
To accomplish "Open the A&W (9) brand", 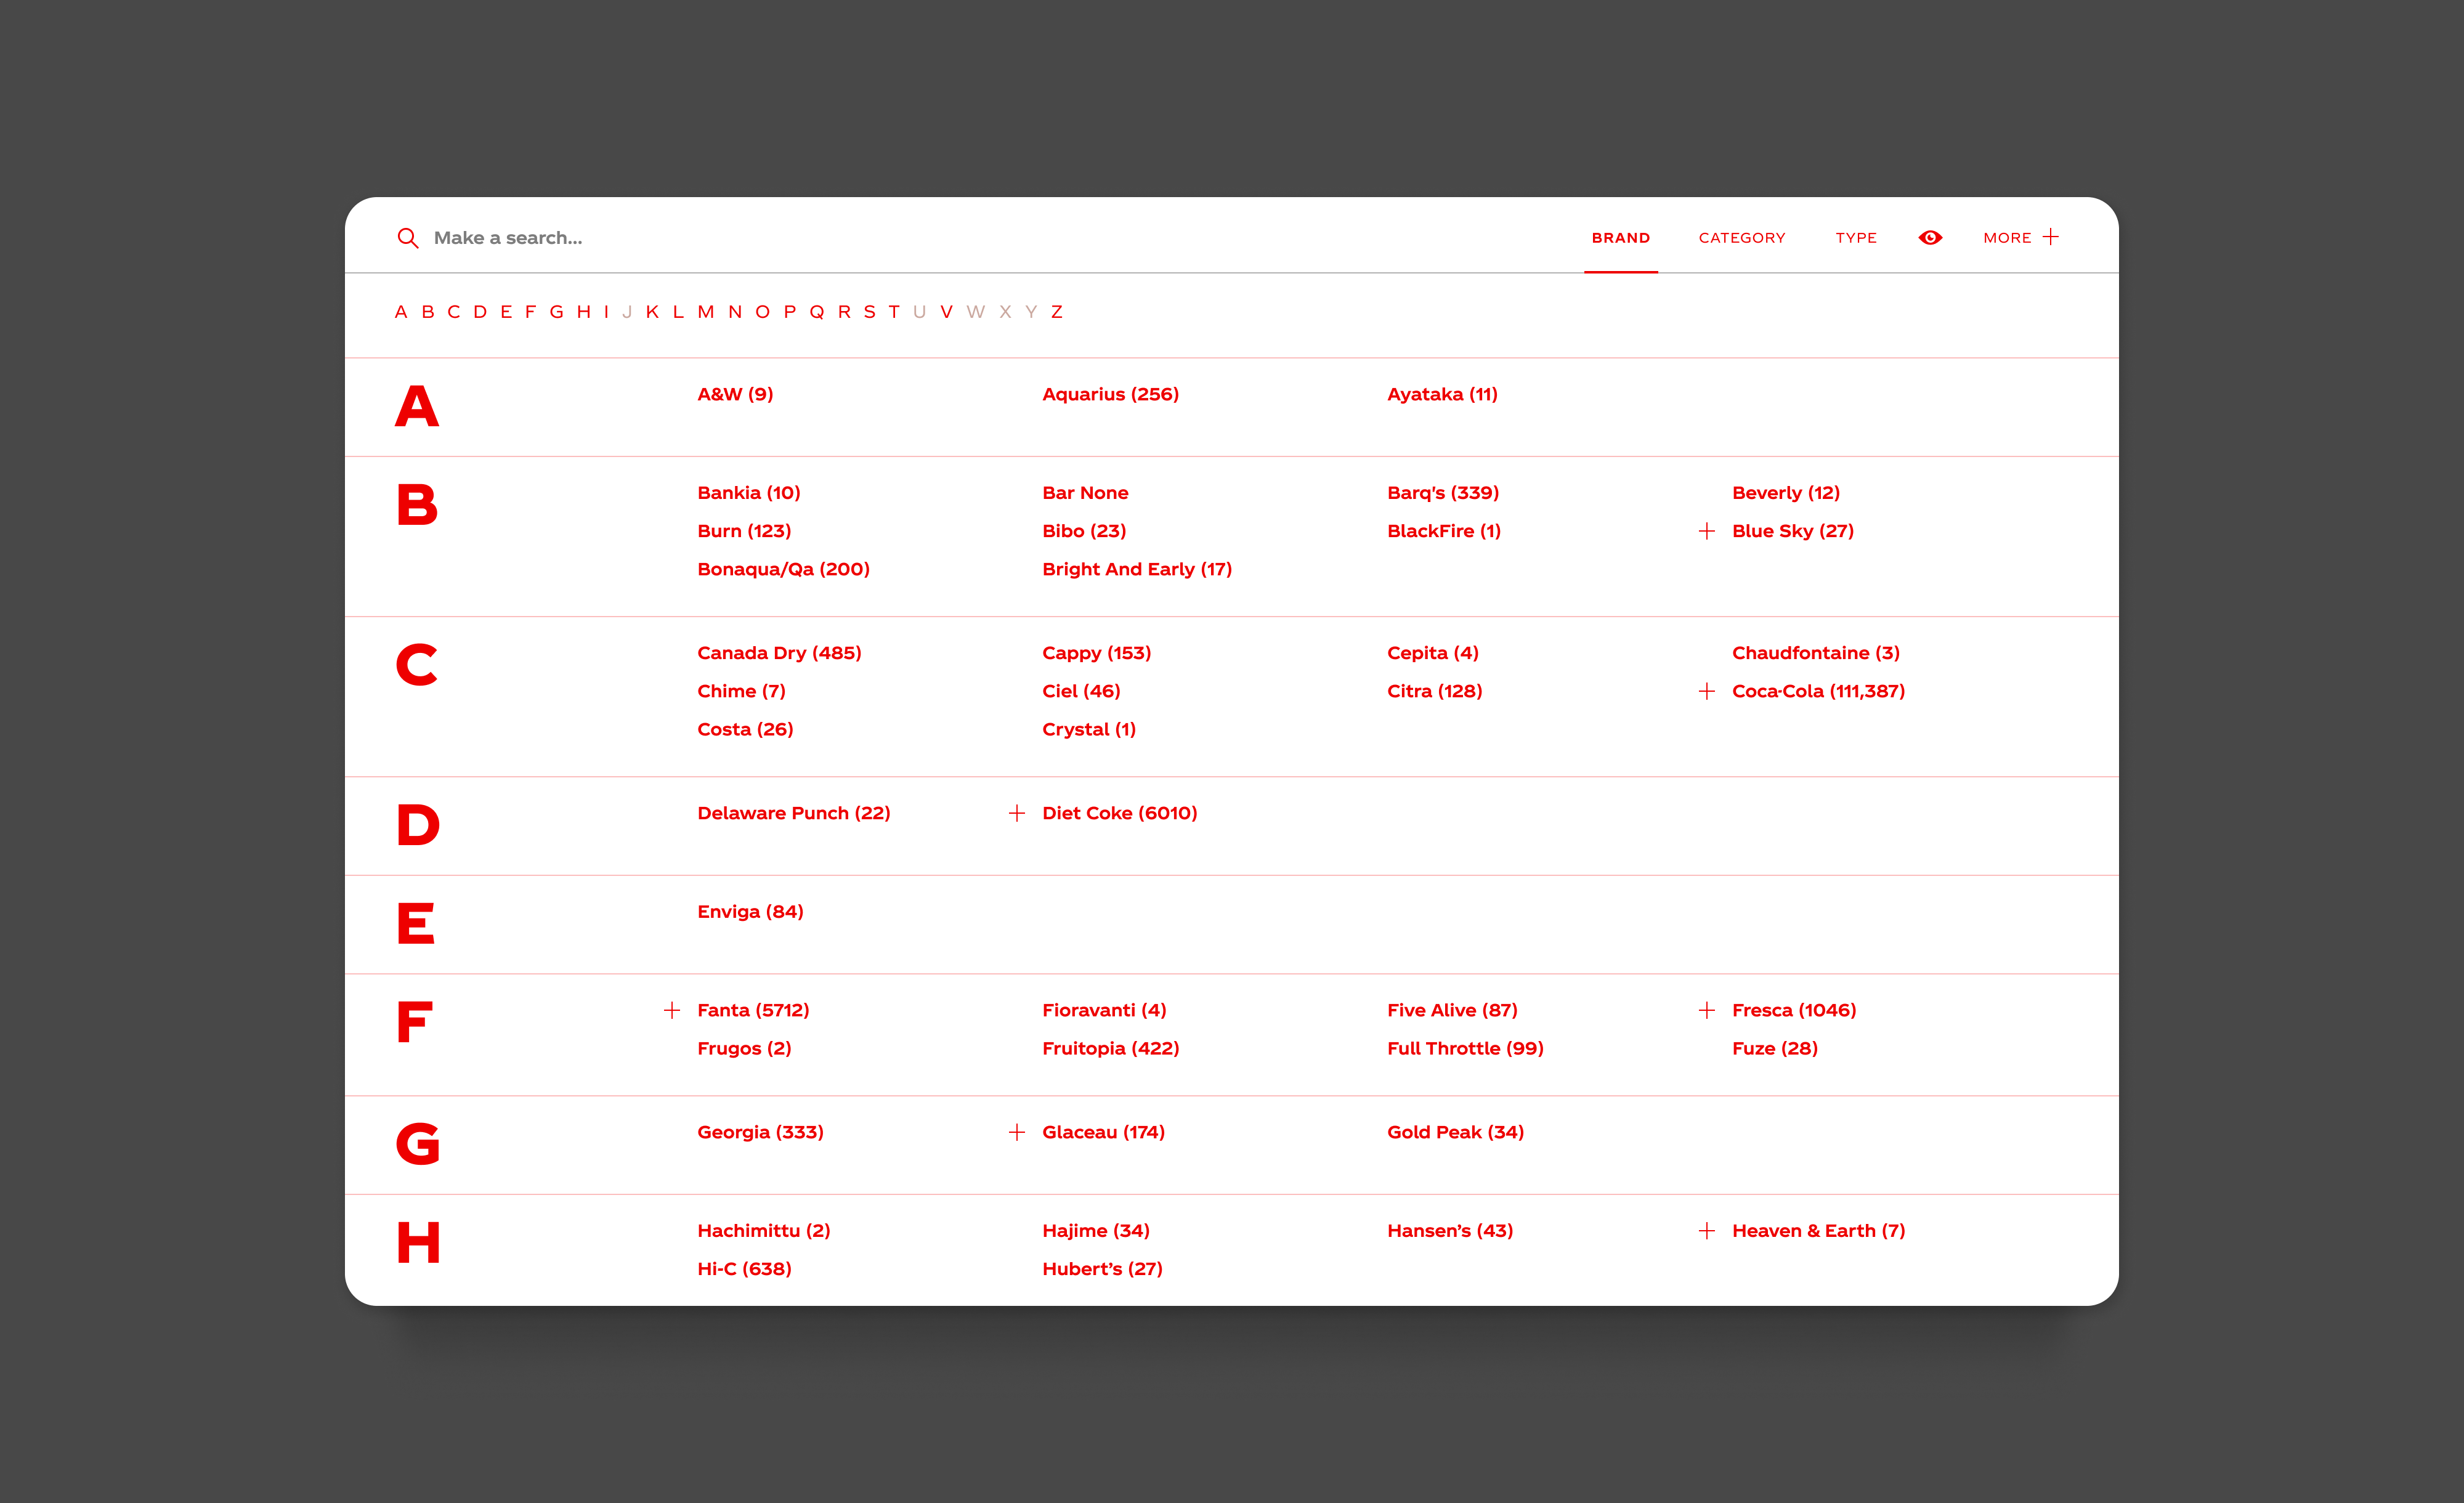I will click(x=735, y=394).
